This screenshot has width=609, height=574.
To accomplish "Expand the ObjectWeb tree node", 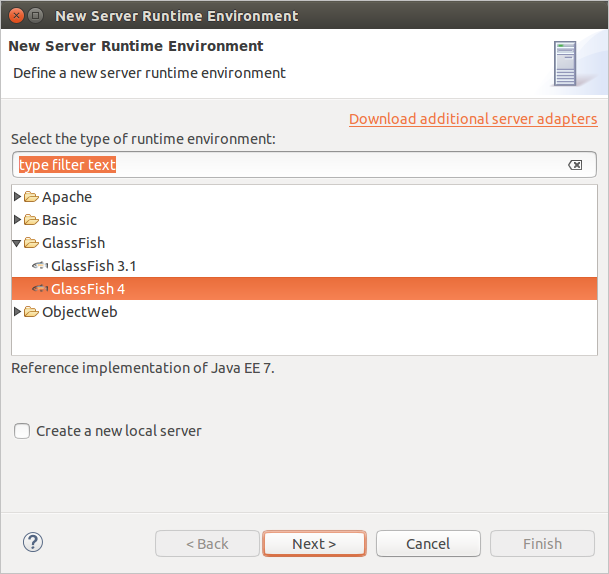I will coord(17,311).
